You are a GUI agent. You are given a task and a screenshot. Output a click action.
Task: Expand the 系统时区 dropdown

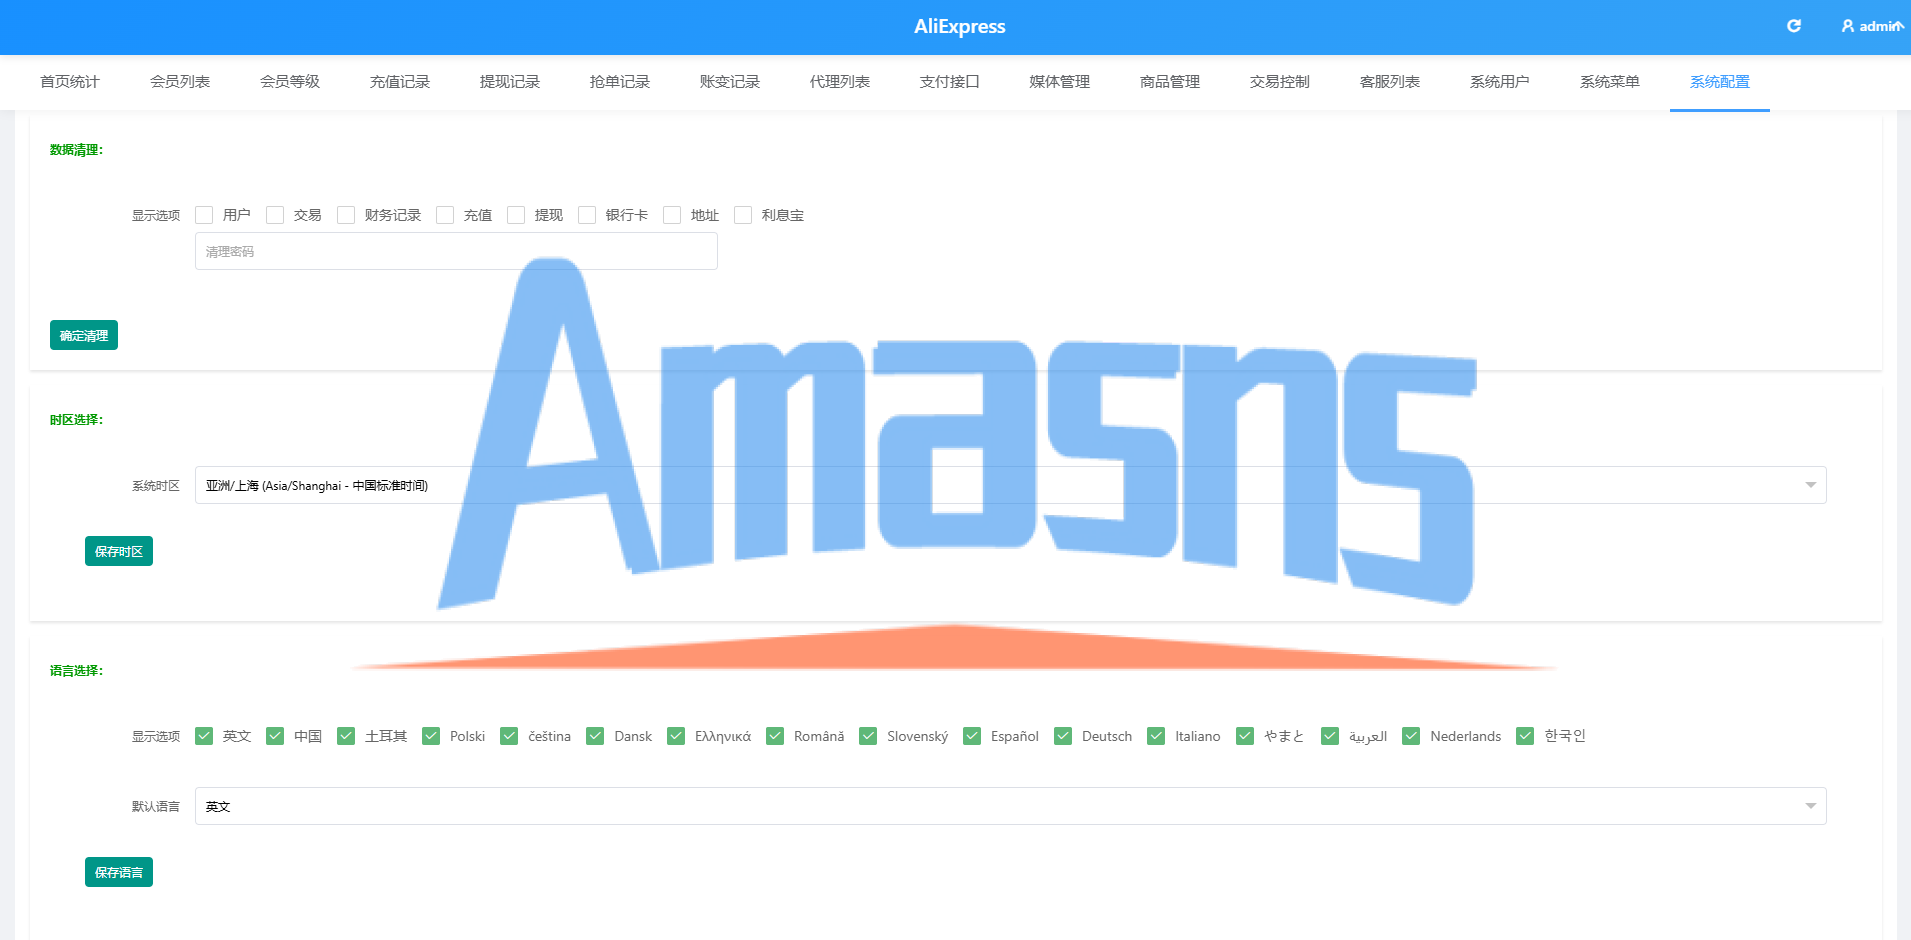pos(1010,485)
